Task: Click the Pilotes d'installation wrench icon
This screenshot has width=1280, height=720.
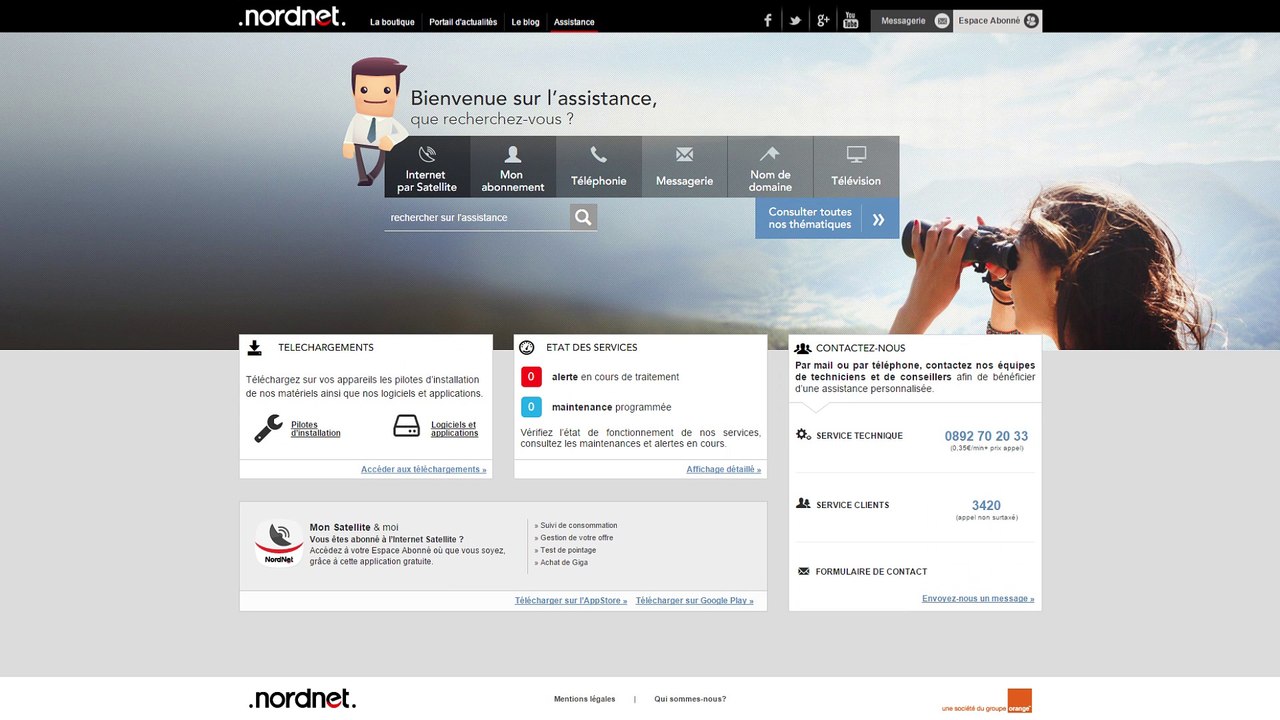Action: point(268,428)
